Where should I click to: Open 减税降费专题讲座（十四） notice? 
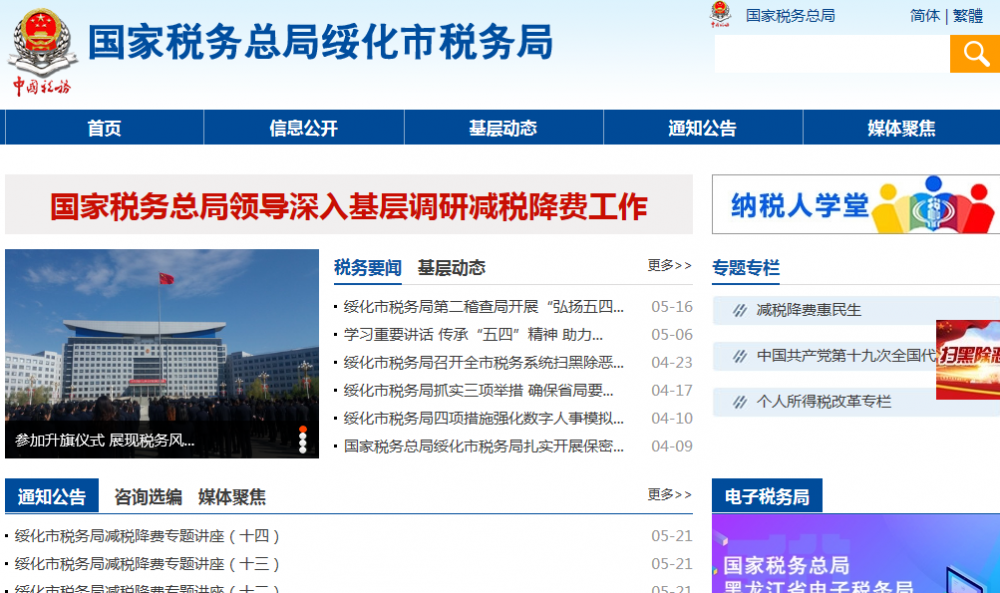pyautogui.click(x=148, y=536)
